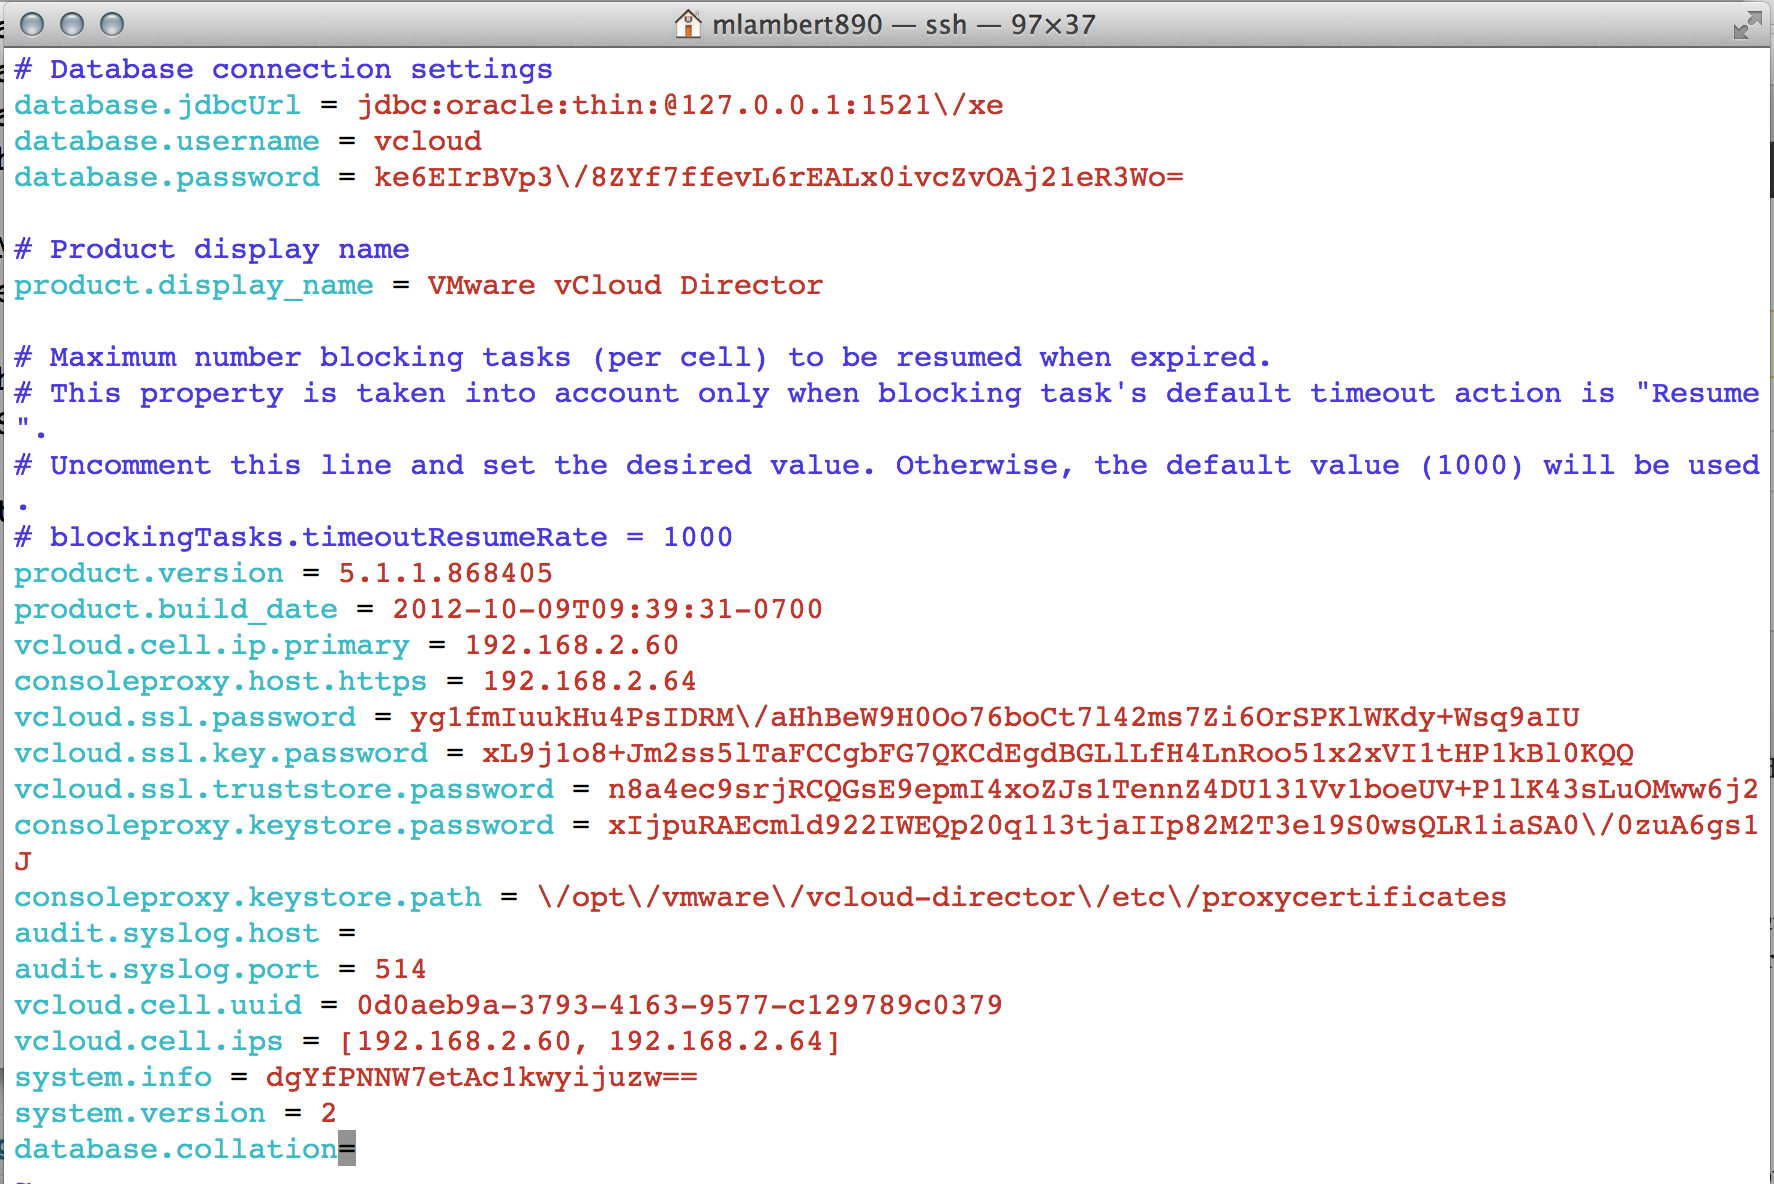Image resolution: width=1774 pixels, height=1184 pixels.
Task: Click the vcloud.cell.ip.primary address 192.168.2.60
Action: point(571,645)
